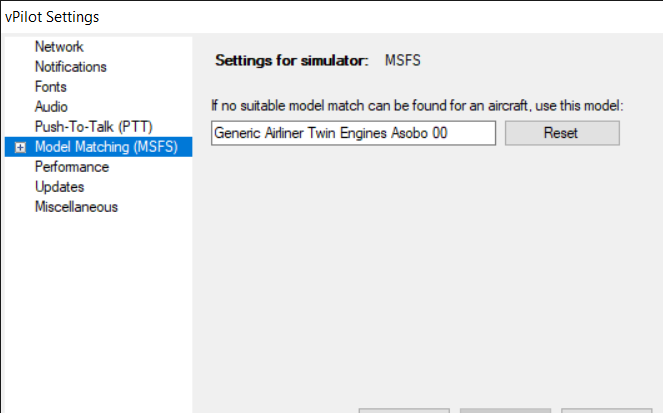Open the Updates settings page
663x413 pixels.
pos(59,187)
